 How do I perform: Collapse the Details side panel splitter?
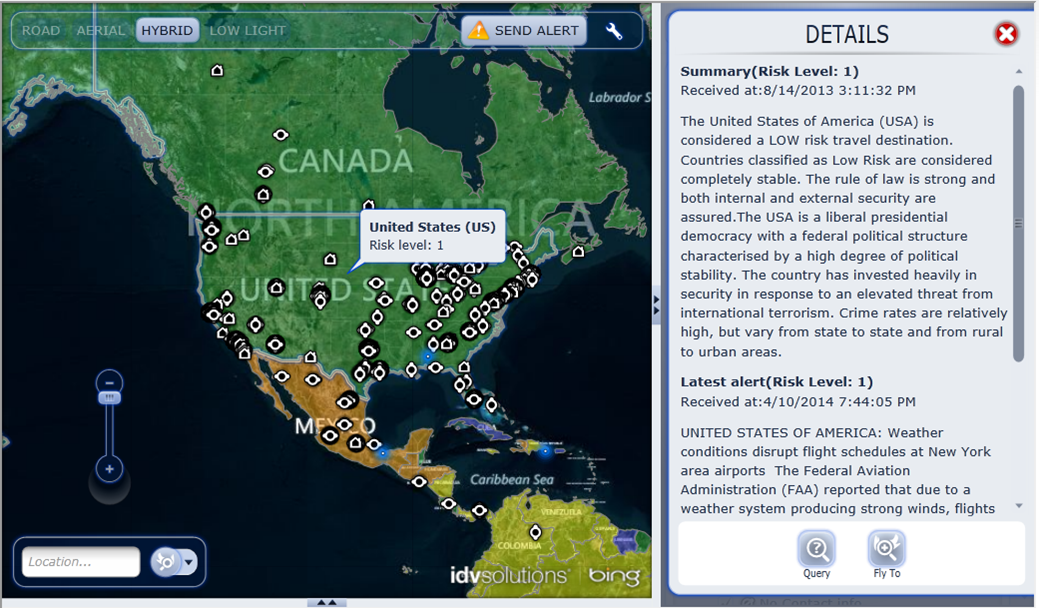(x=656, y=304)
